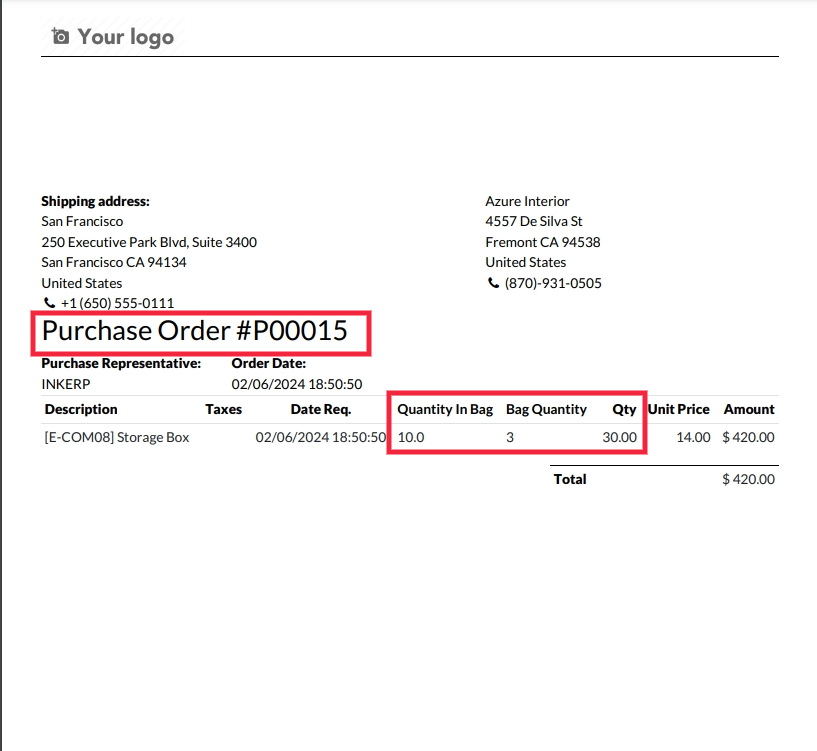Click the "Qty" column header

click(624, 410)
